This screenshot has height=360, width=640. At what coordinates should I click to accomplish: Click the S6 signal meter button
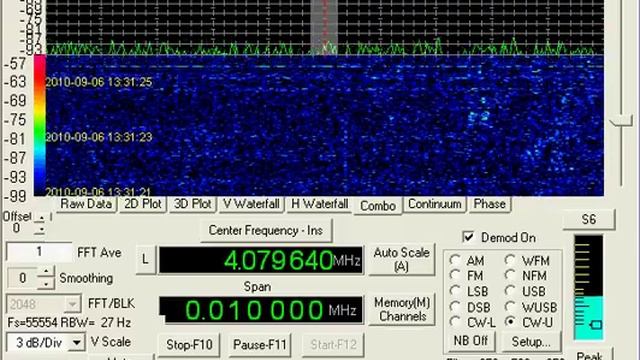pyautogui.click(x=589, y=220)
